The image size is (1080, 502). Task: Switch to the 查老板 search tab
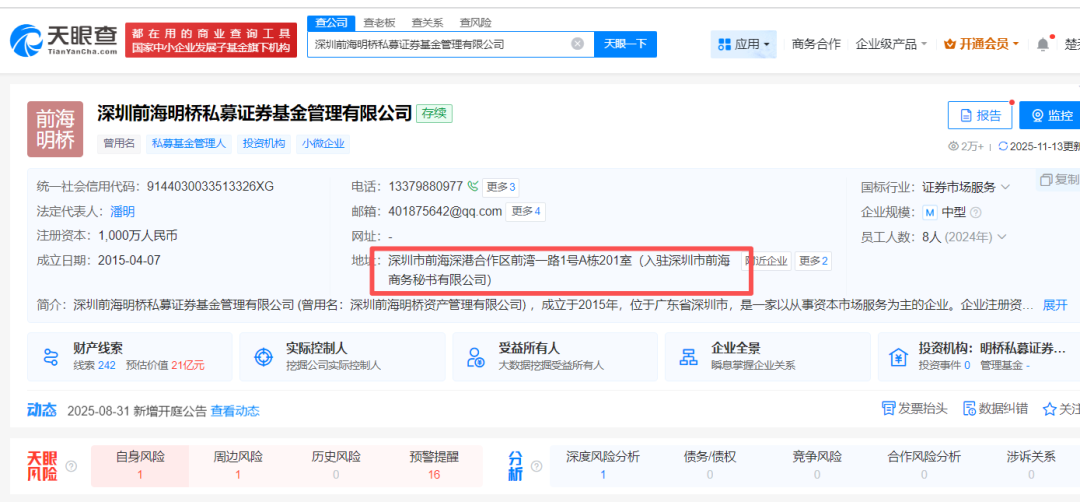click(378, 23)
